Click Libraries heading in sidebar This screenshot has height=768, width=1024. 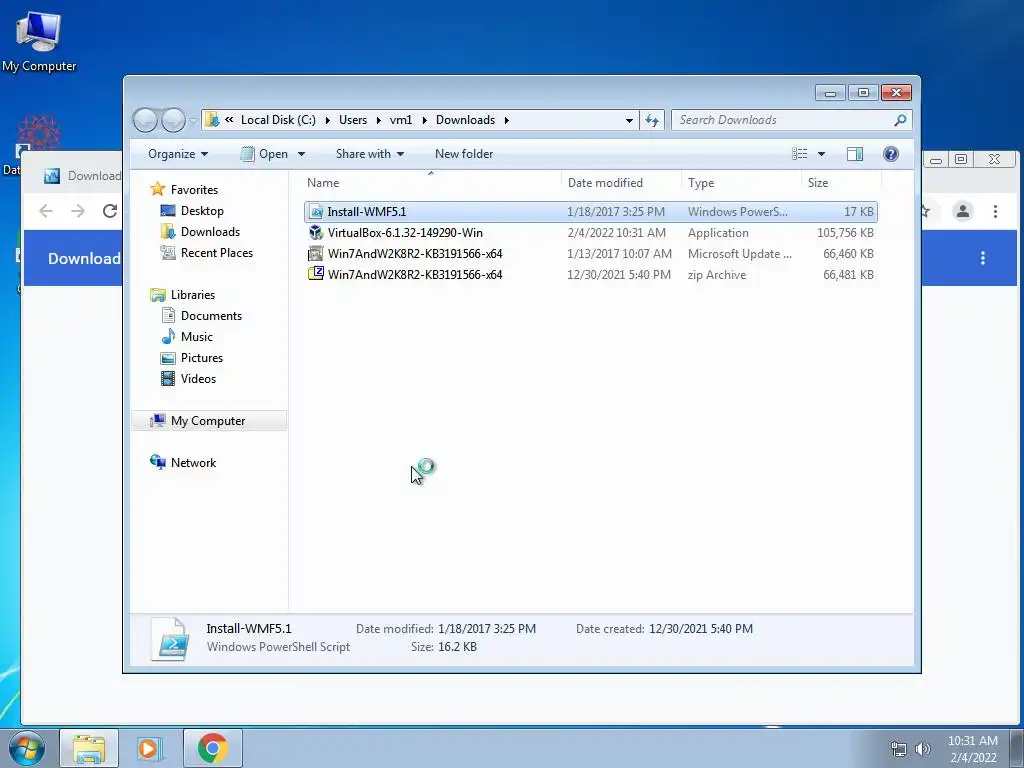tap(193, 295)
